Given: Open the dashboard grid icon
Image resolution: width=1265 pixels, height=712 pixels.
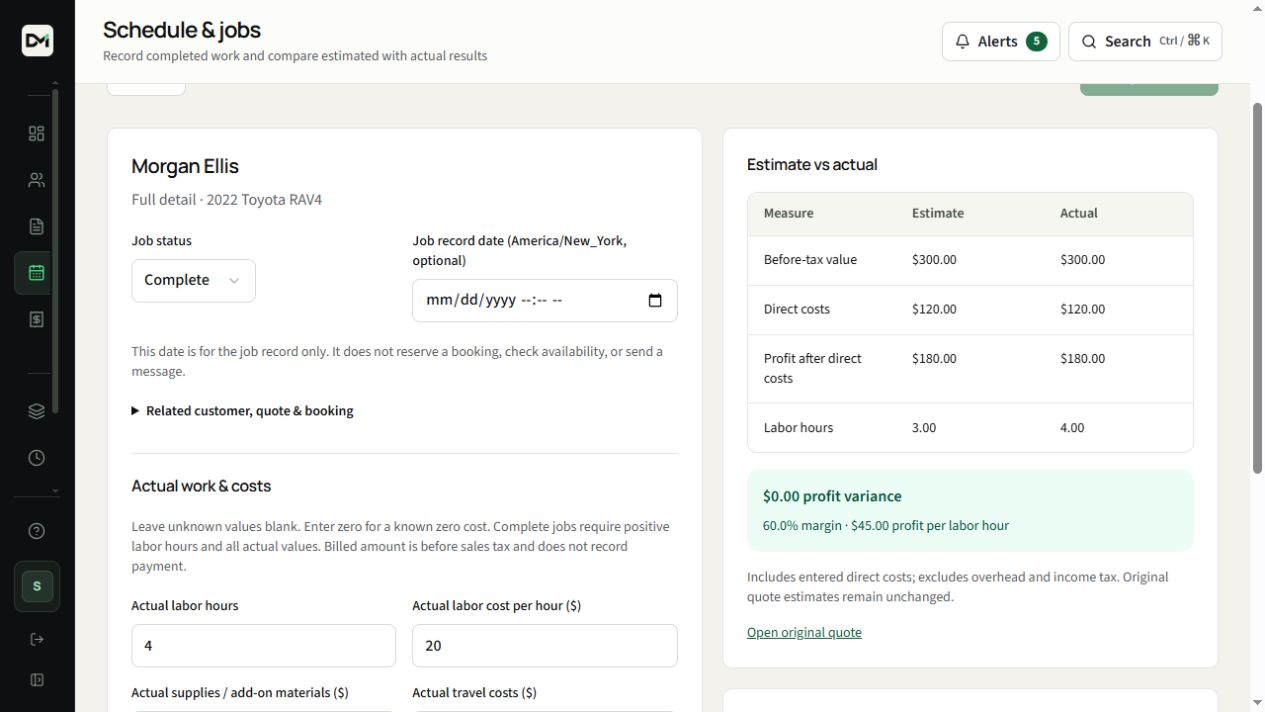Looking at the screenshot, I should click(x=37, y=134).
